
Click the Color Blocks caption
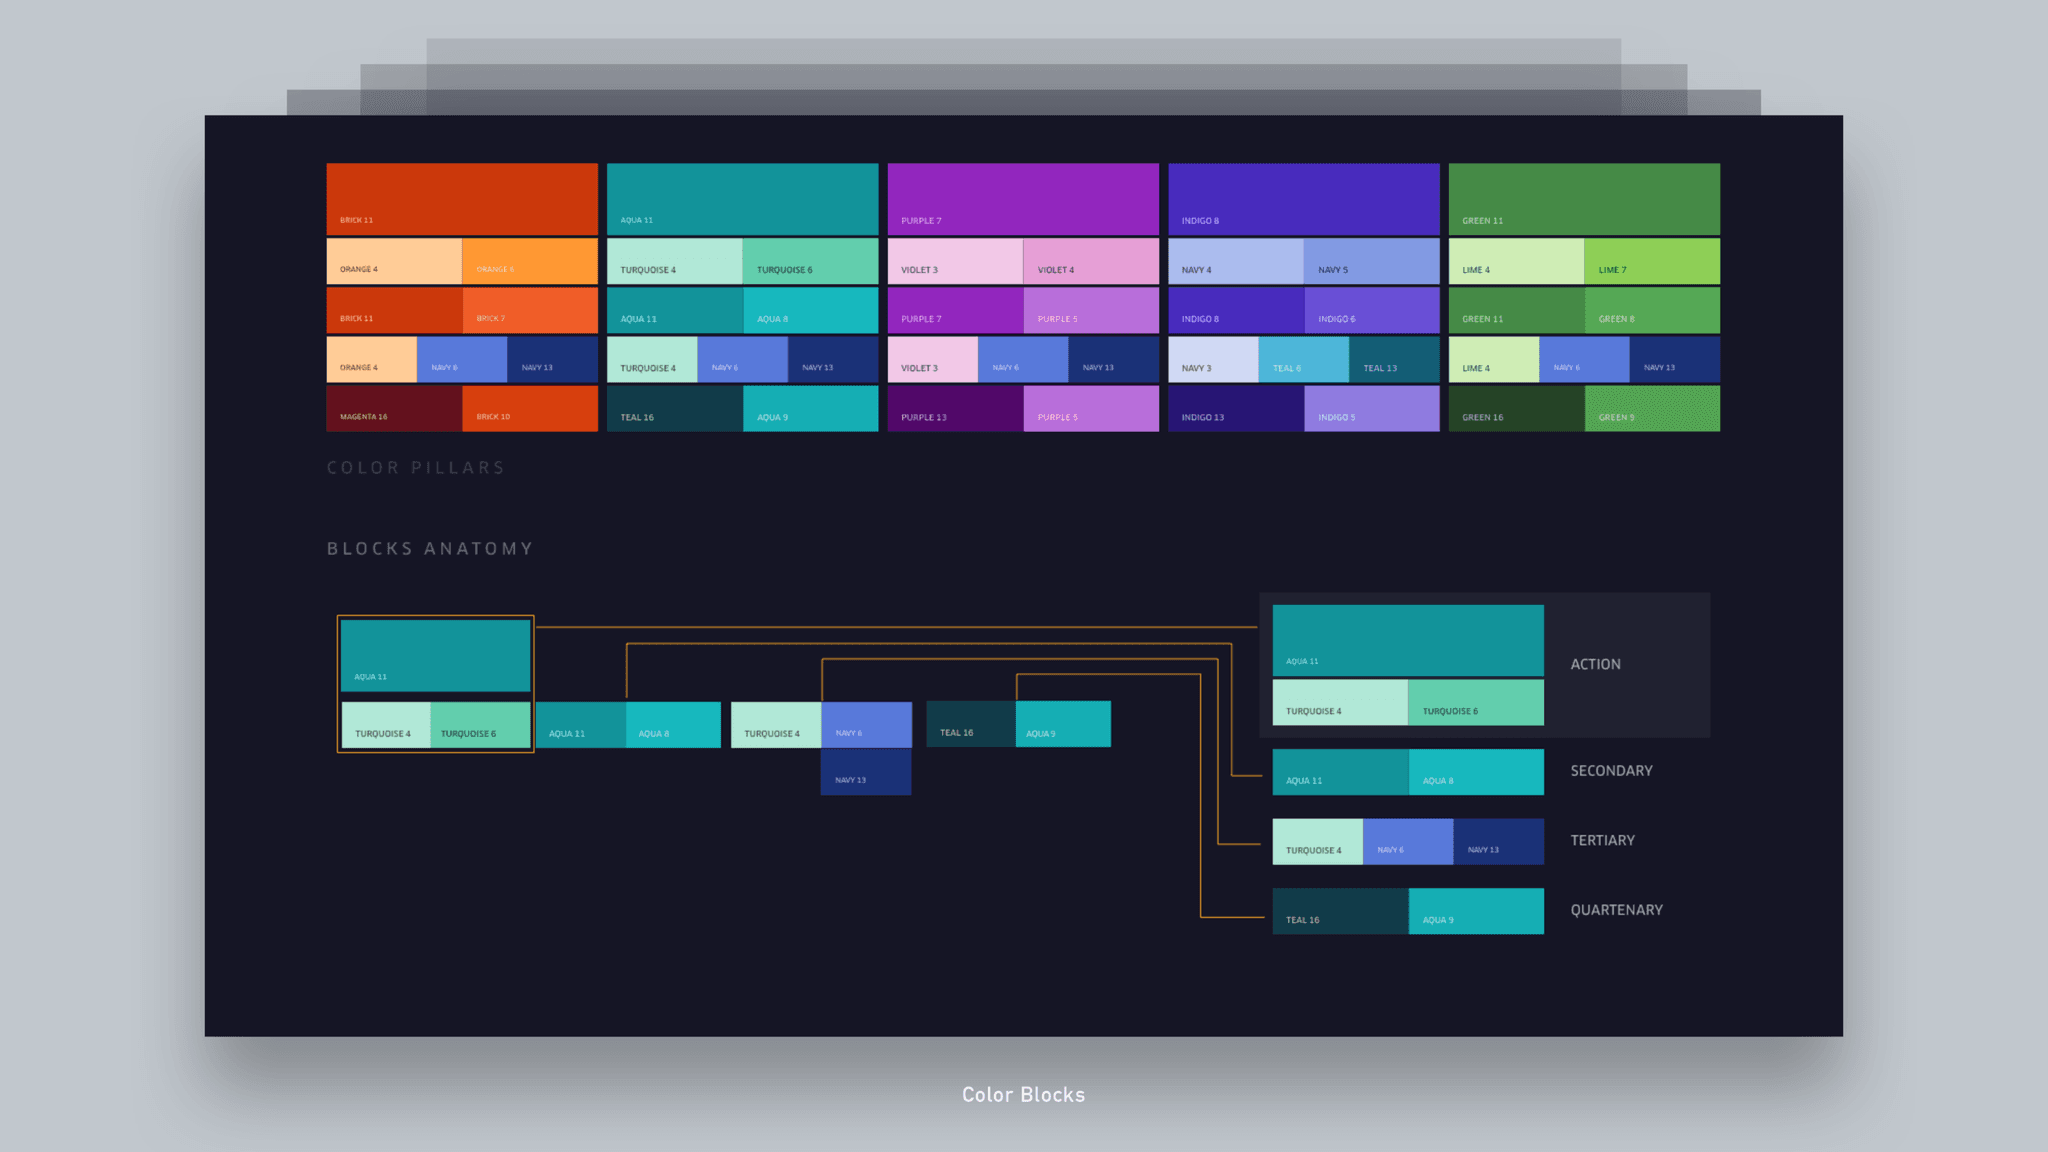tap(1023, 1095)
